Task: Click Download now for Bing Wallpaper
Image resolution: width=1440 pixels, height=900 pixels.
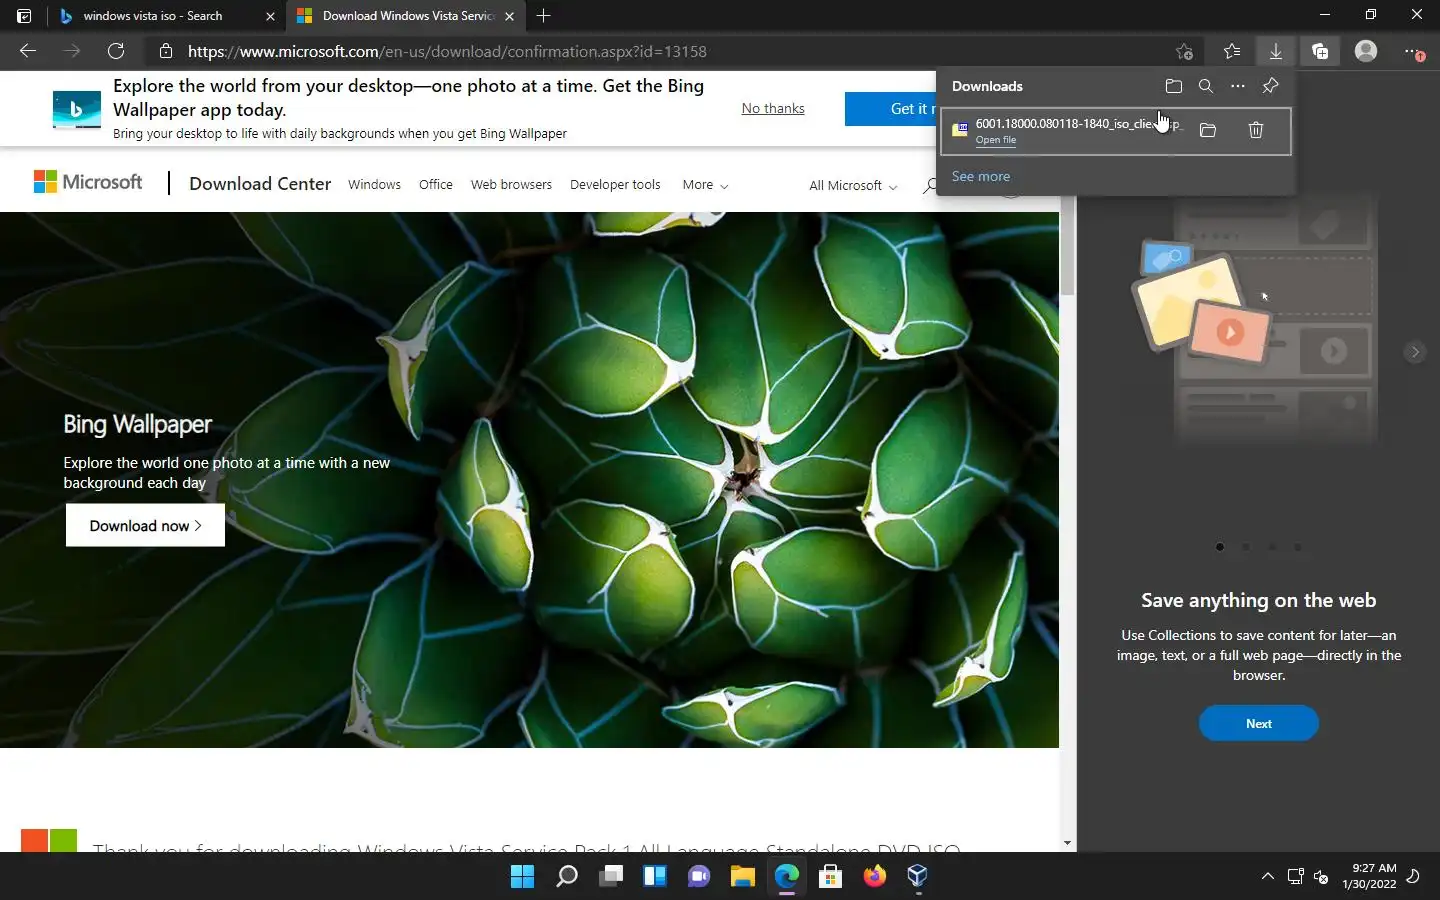Action: tap(145, 525)
